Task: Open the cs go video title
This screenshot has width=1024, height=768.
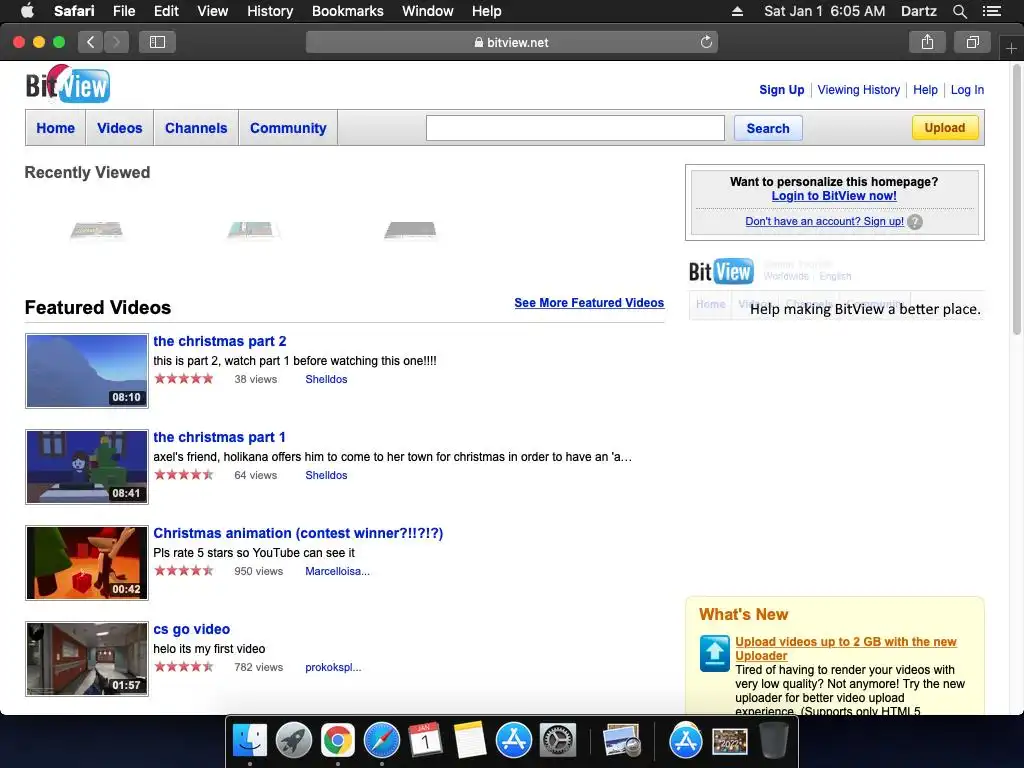Action: 191,629
